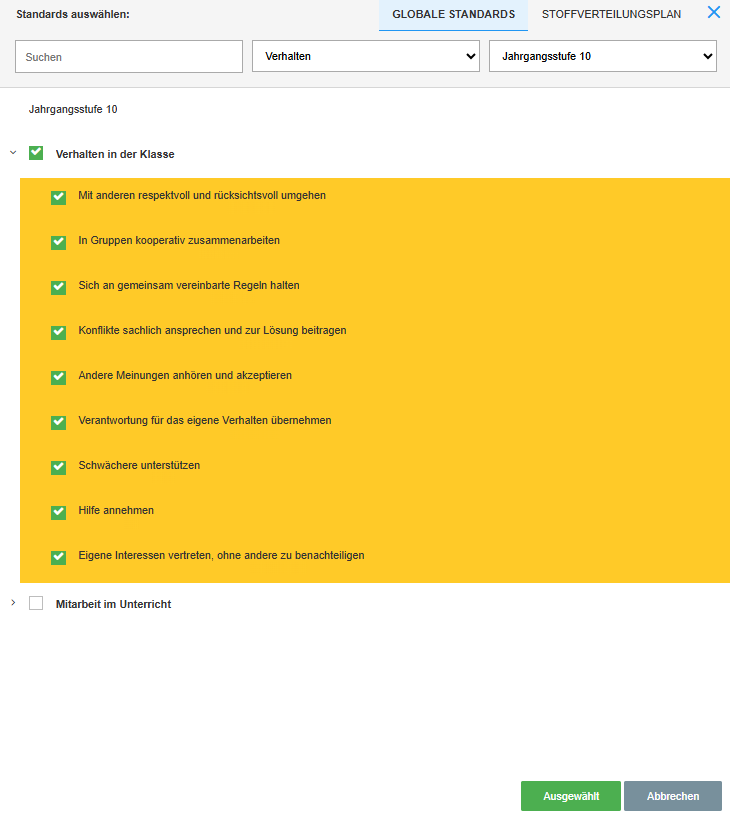Untick the 'Hilfe annehmen' checkbox
Image resolution: width=730 pixels, height=817 pixels.
(x=58, y=512)
